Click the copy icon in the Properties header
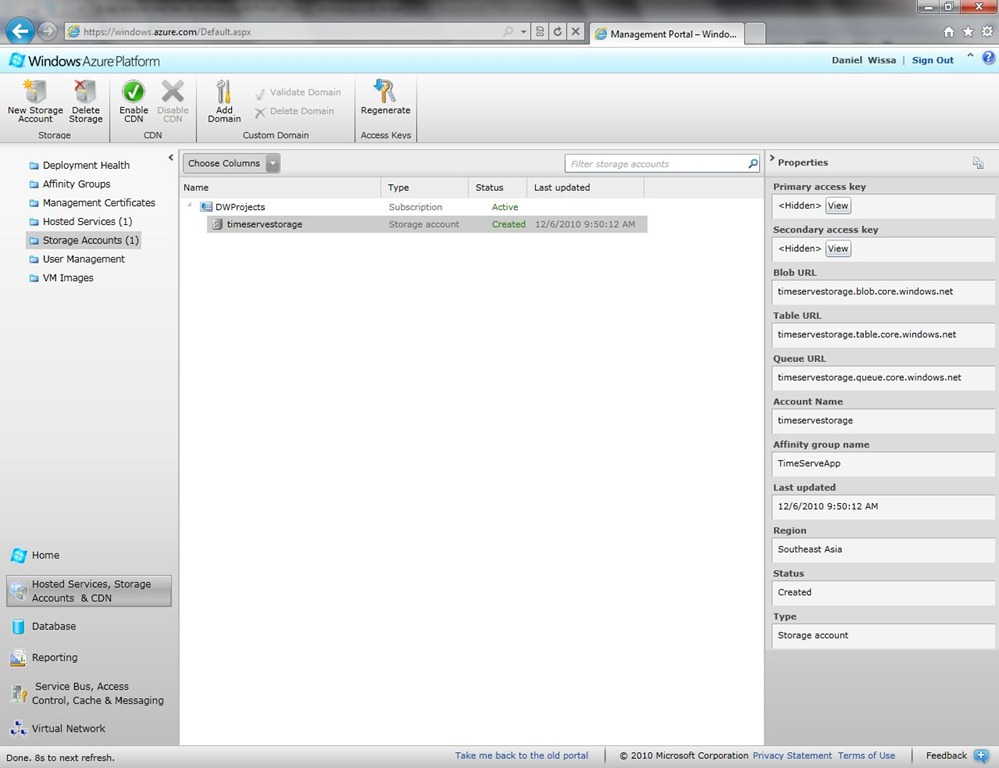The image size is (999, 768). pos(977,163)
